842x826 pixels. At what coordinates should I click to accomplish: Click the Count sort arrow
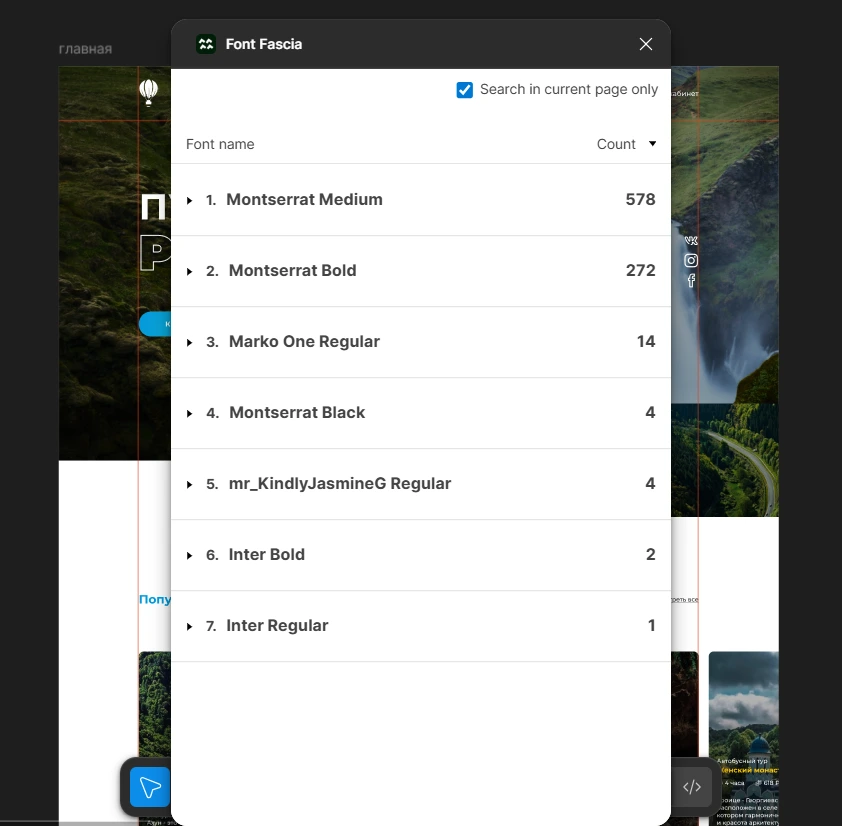pyautogui.click(x=652, y=143)
